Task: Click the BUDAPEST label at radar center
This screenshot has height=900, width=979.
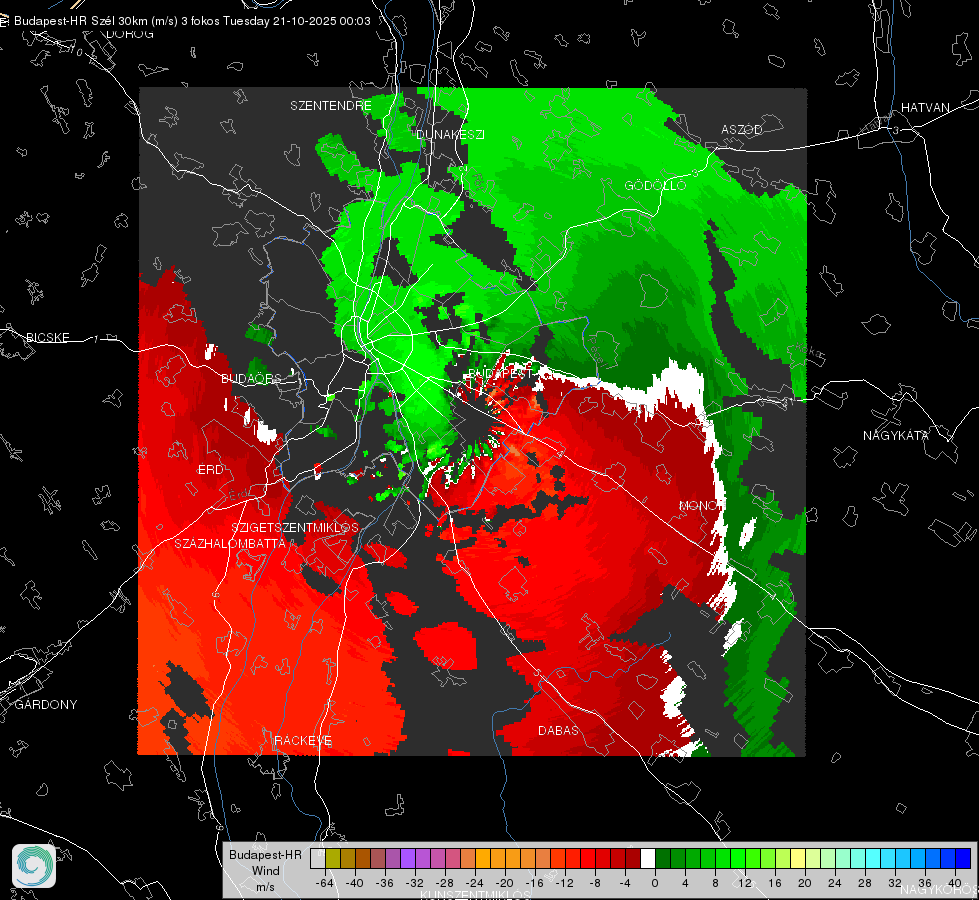Action: coord(500,373)
